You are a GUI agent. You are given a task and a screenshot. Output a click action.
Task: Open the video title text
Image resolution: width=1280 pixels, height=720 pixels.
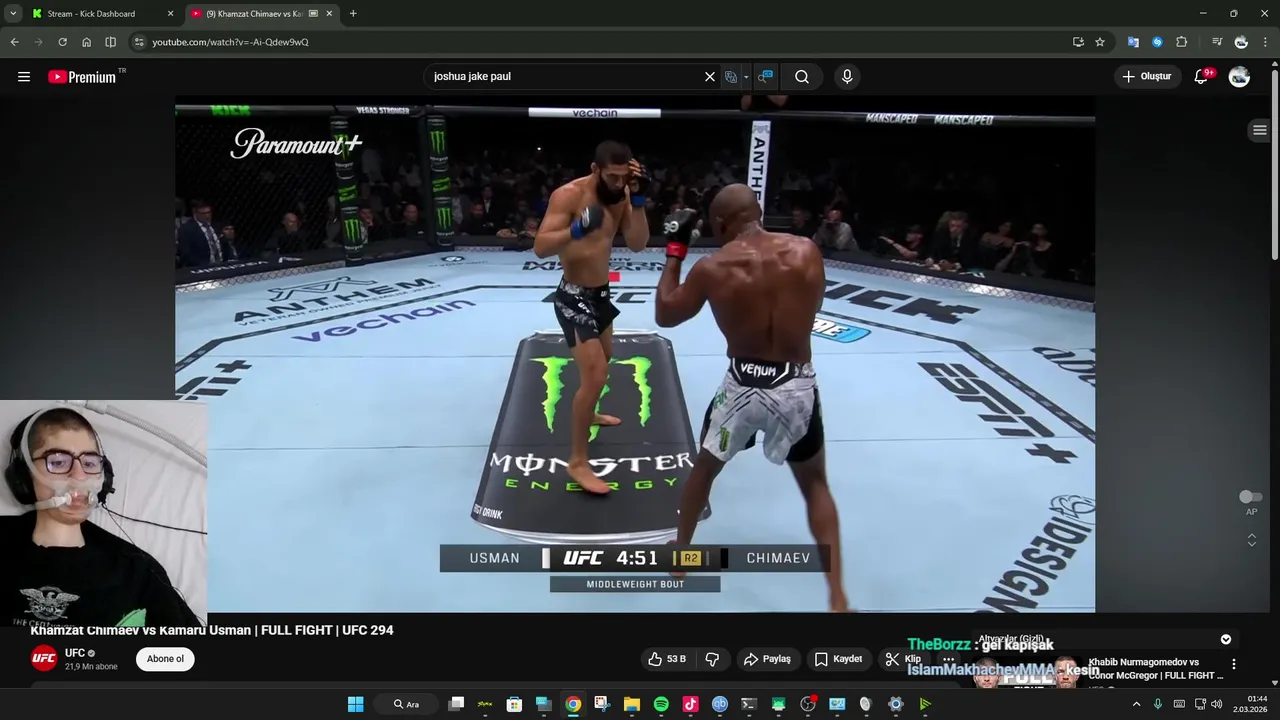click(212, 630)
